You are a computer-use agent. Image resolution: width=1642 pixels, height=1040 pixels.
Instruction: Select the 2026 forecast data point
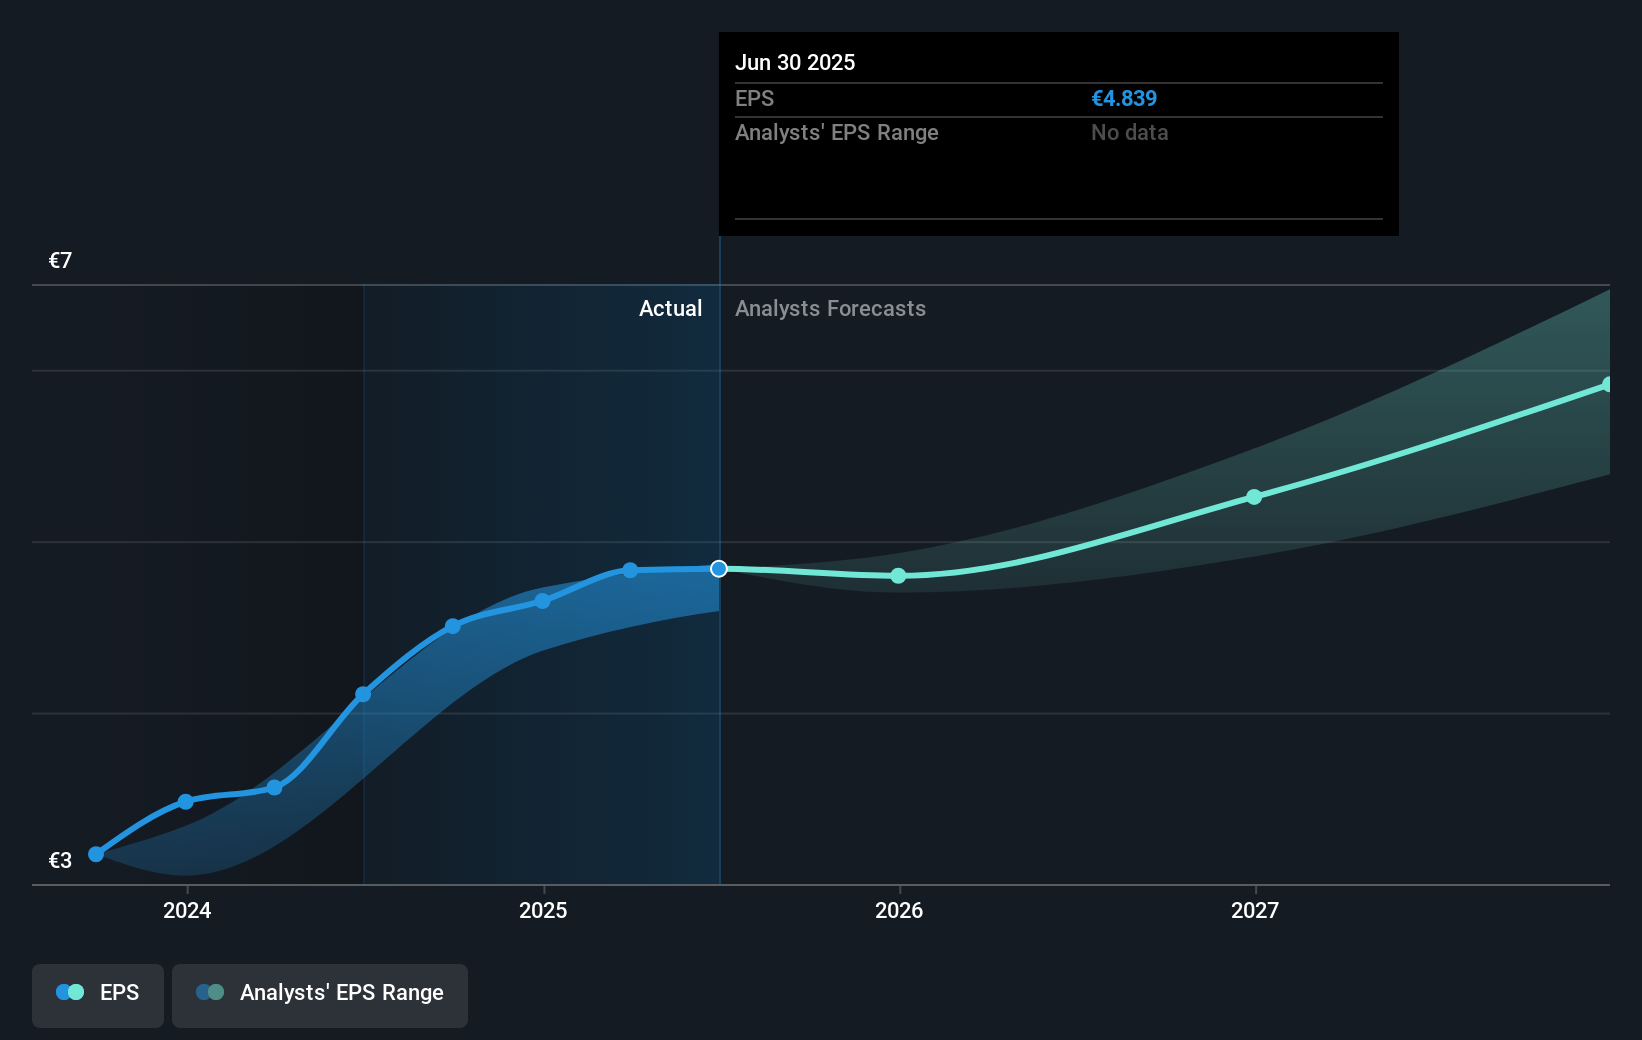898,575
